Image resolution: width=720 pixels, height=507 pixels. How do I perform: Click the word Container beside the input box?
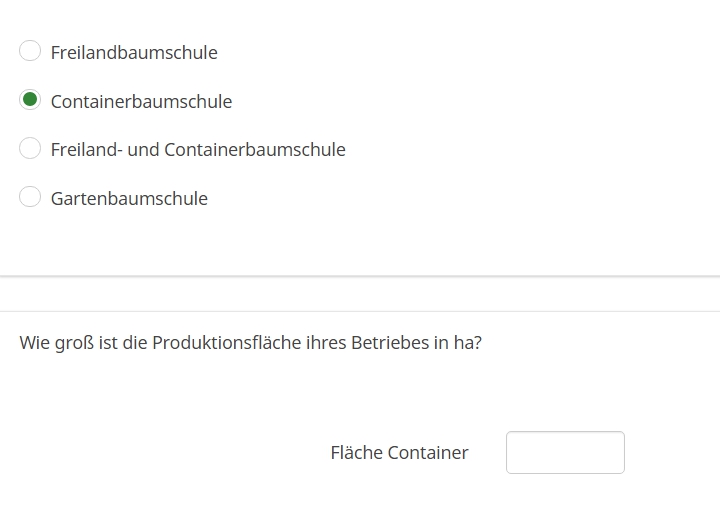coord(428,453)
